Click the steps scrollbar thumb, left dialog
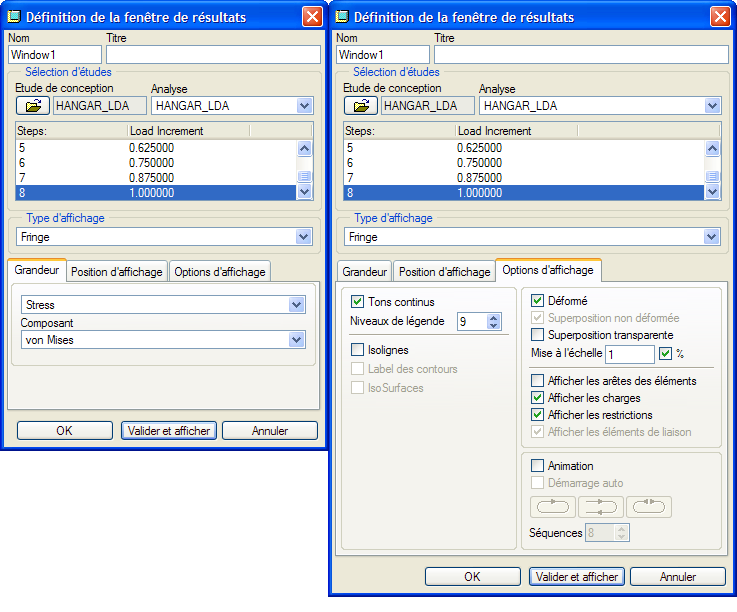This screenshot has height=612, width=737. [x=305, y=176]
